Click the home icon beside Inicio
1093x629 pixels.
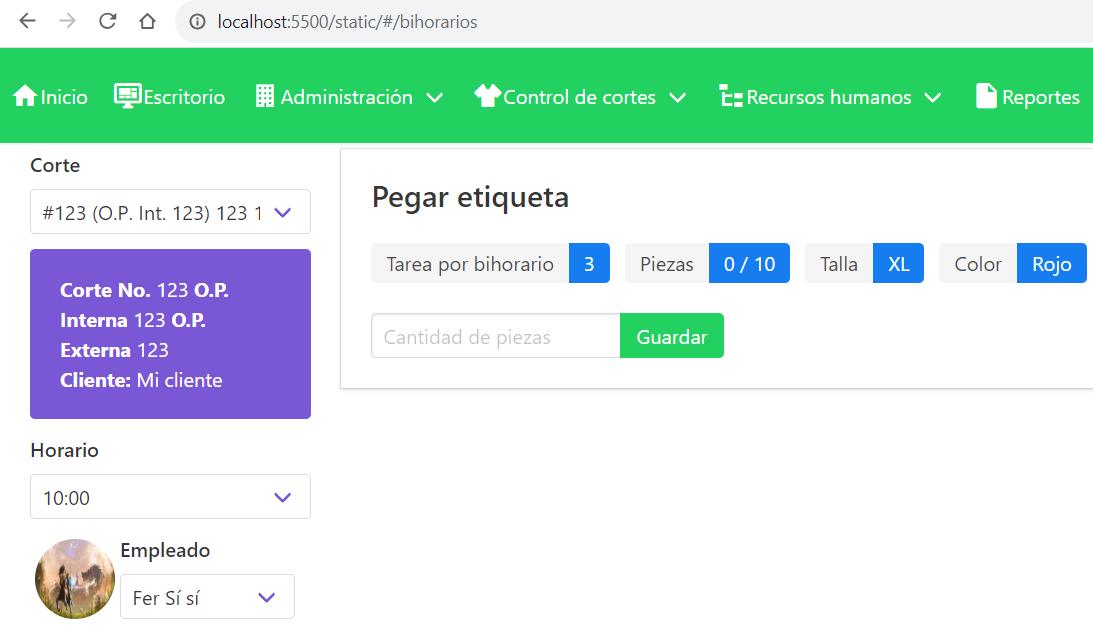tap(24, 97)
